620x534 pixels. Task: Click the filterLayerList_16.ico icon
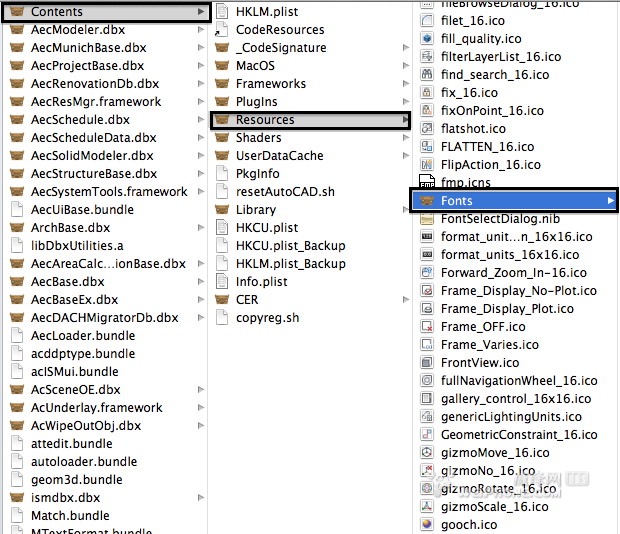click(427, 57)
